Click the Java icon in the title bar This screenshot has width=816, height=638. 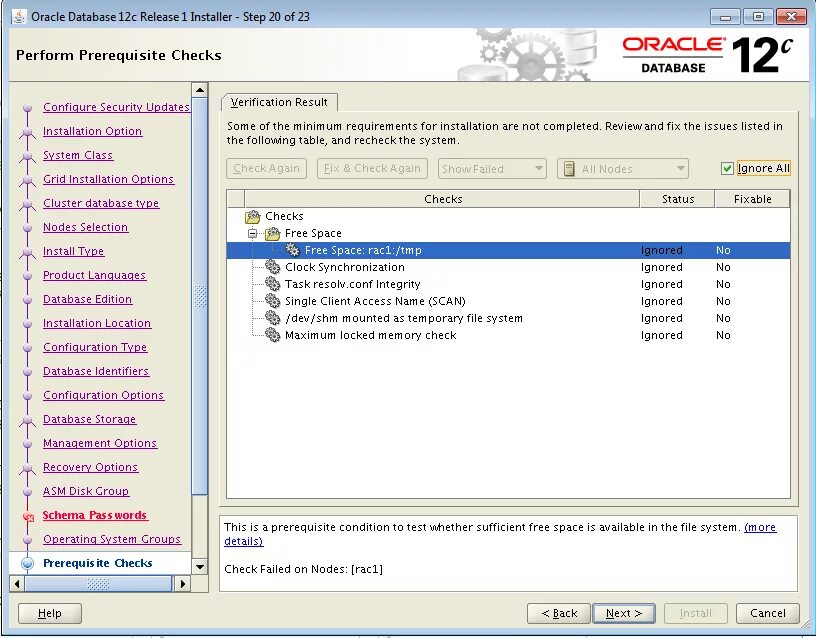(19, 16)
